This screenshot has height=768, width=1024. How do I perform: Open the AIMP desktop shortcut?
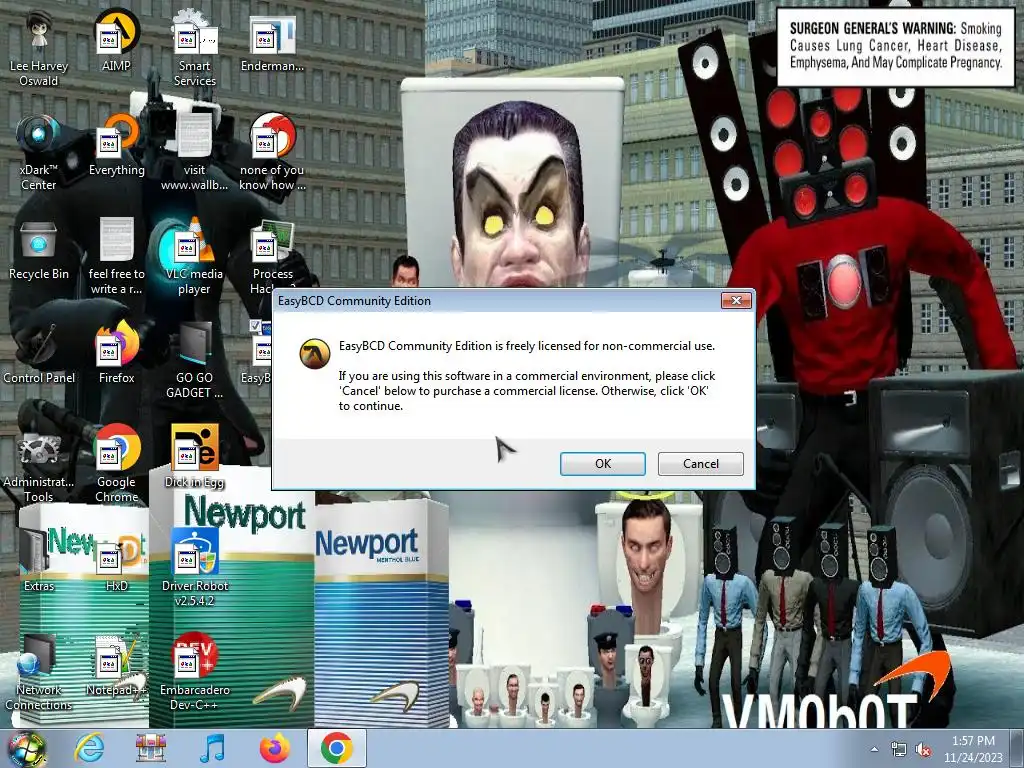pos(116,42)
